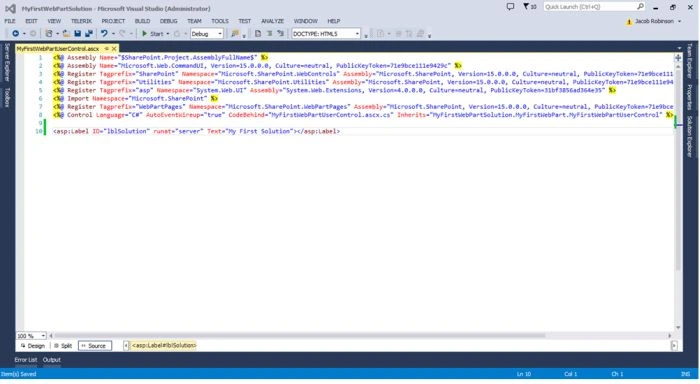
Task: Open the Debug configuration dropdown
Action: (207, 33)
